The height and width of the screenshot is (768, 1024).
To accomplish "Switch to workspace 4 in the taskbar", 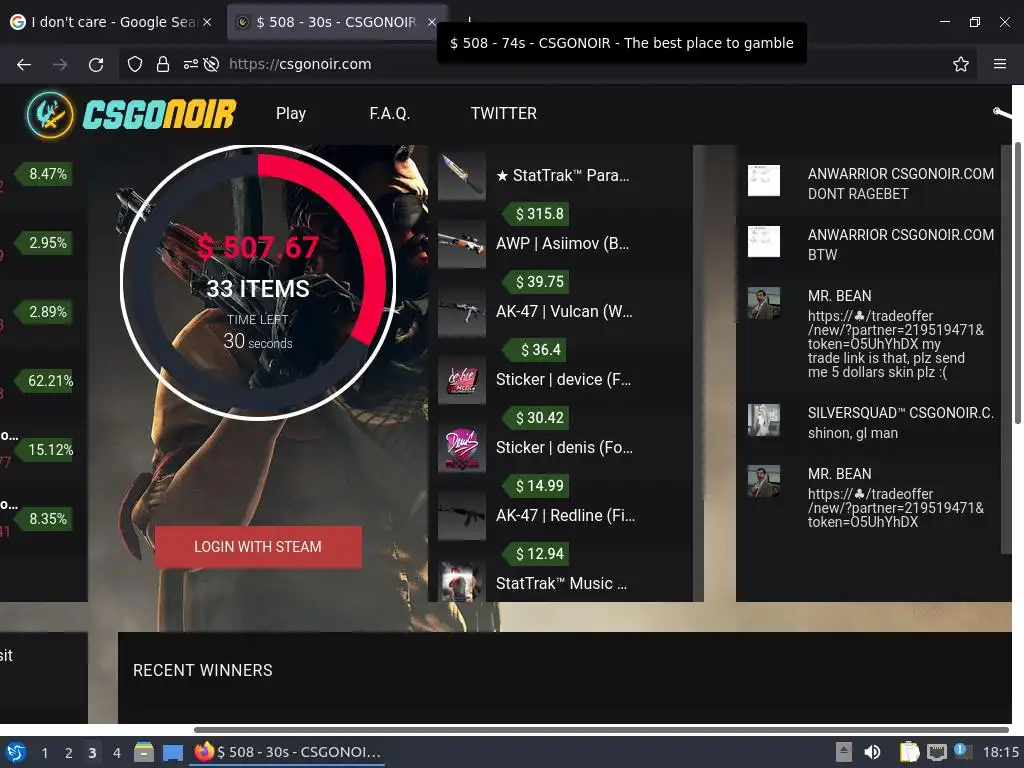I will [x=116, y=753].
